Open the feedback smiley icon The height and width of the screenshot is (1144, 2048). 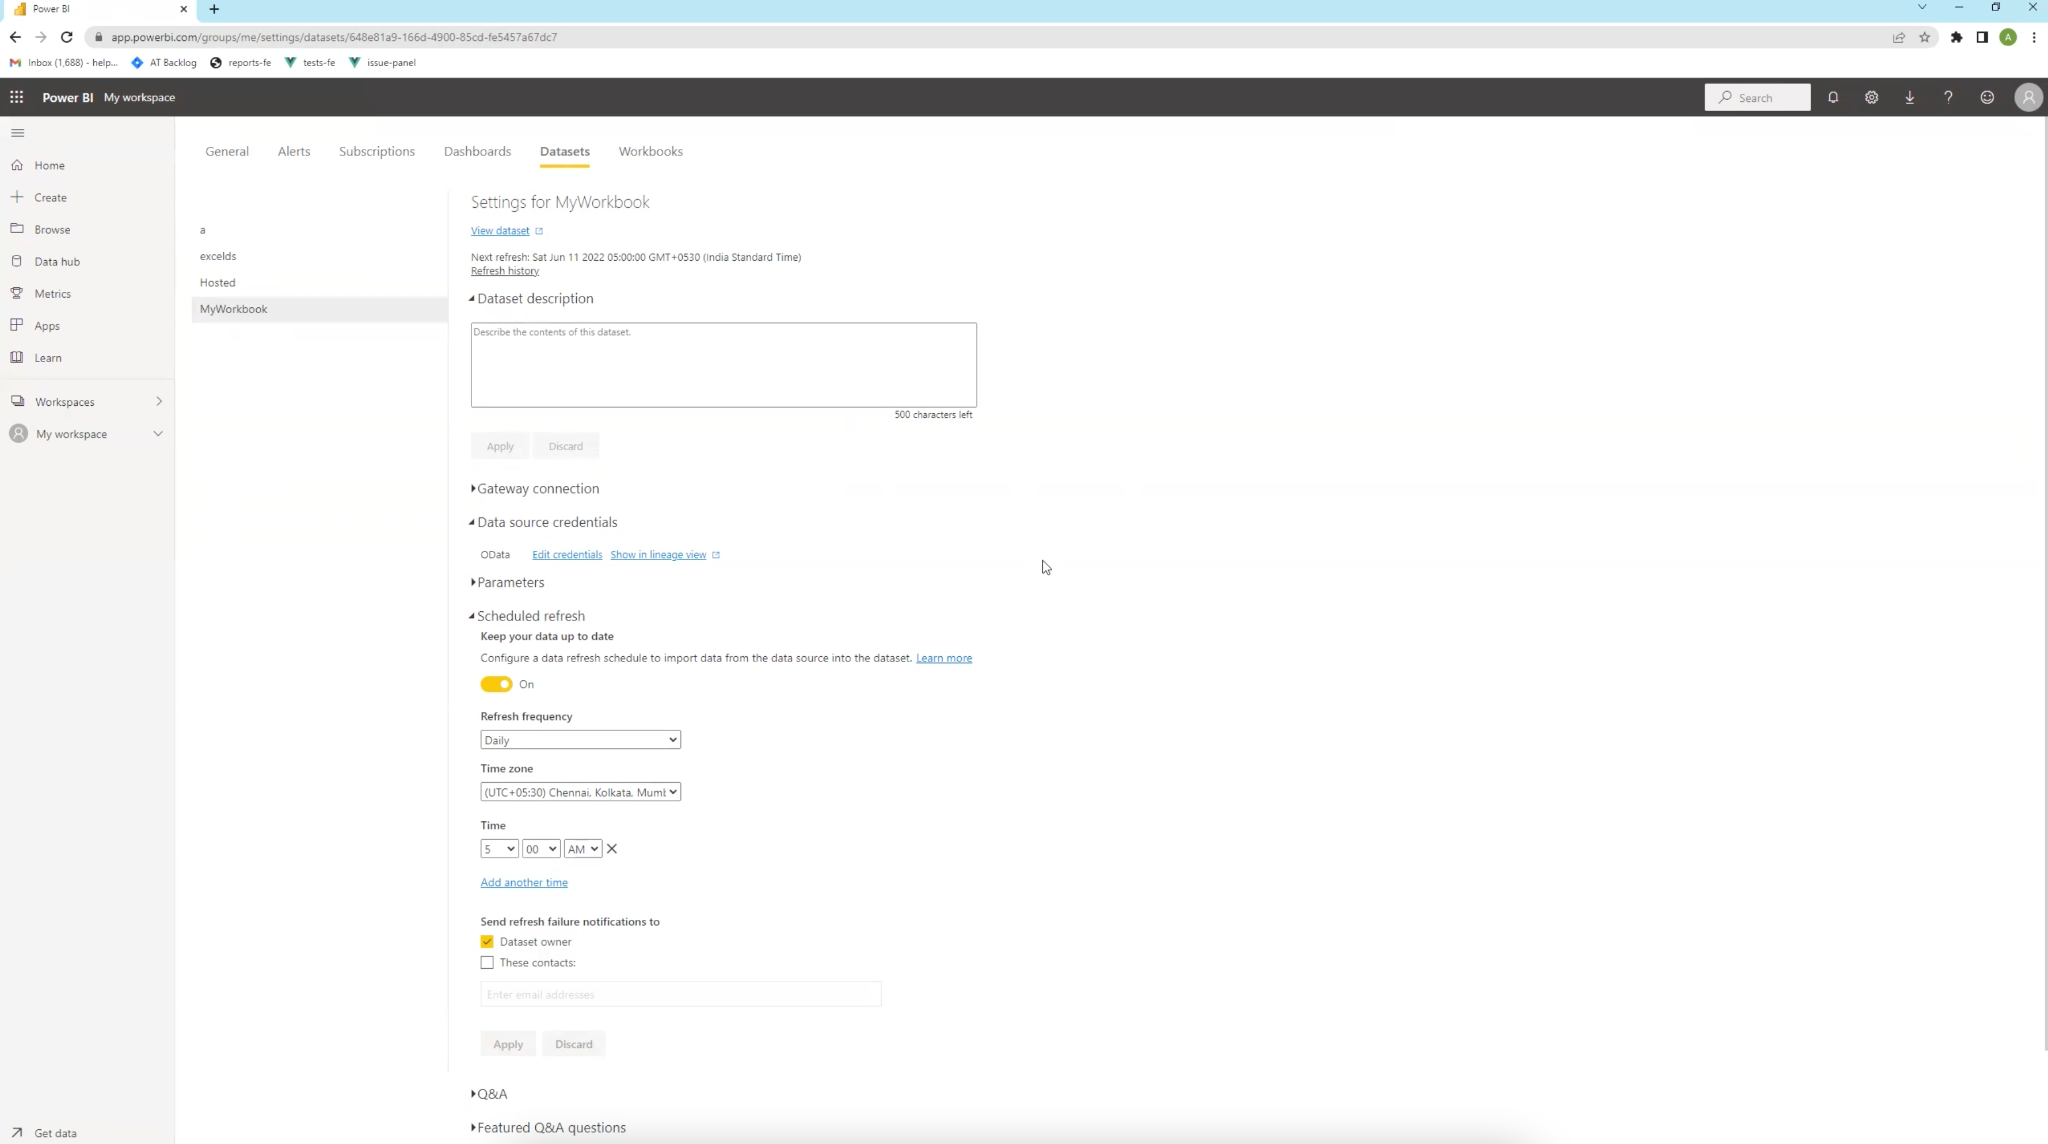[x=1986, y=97]
